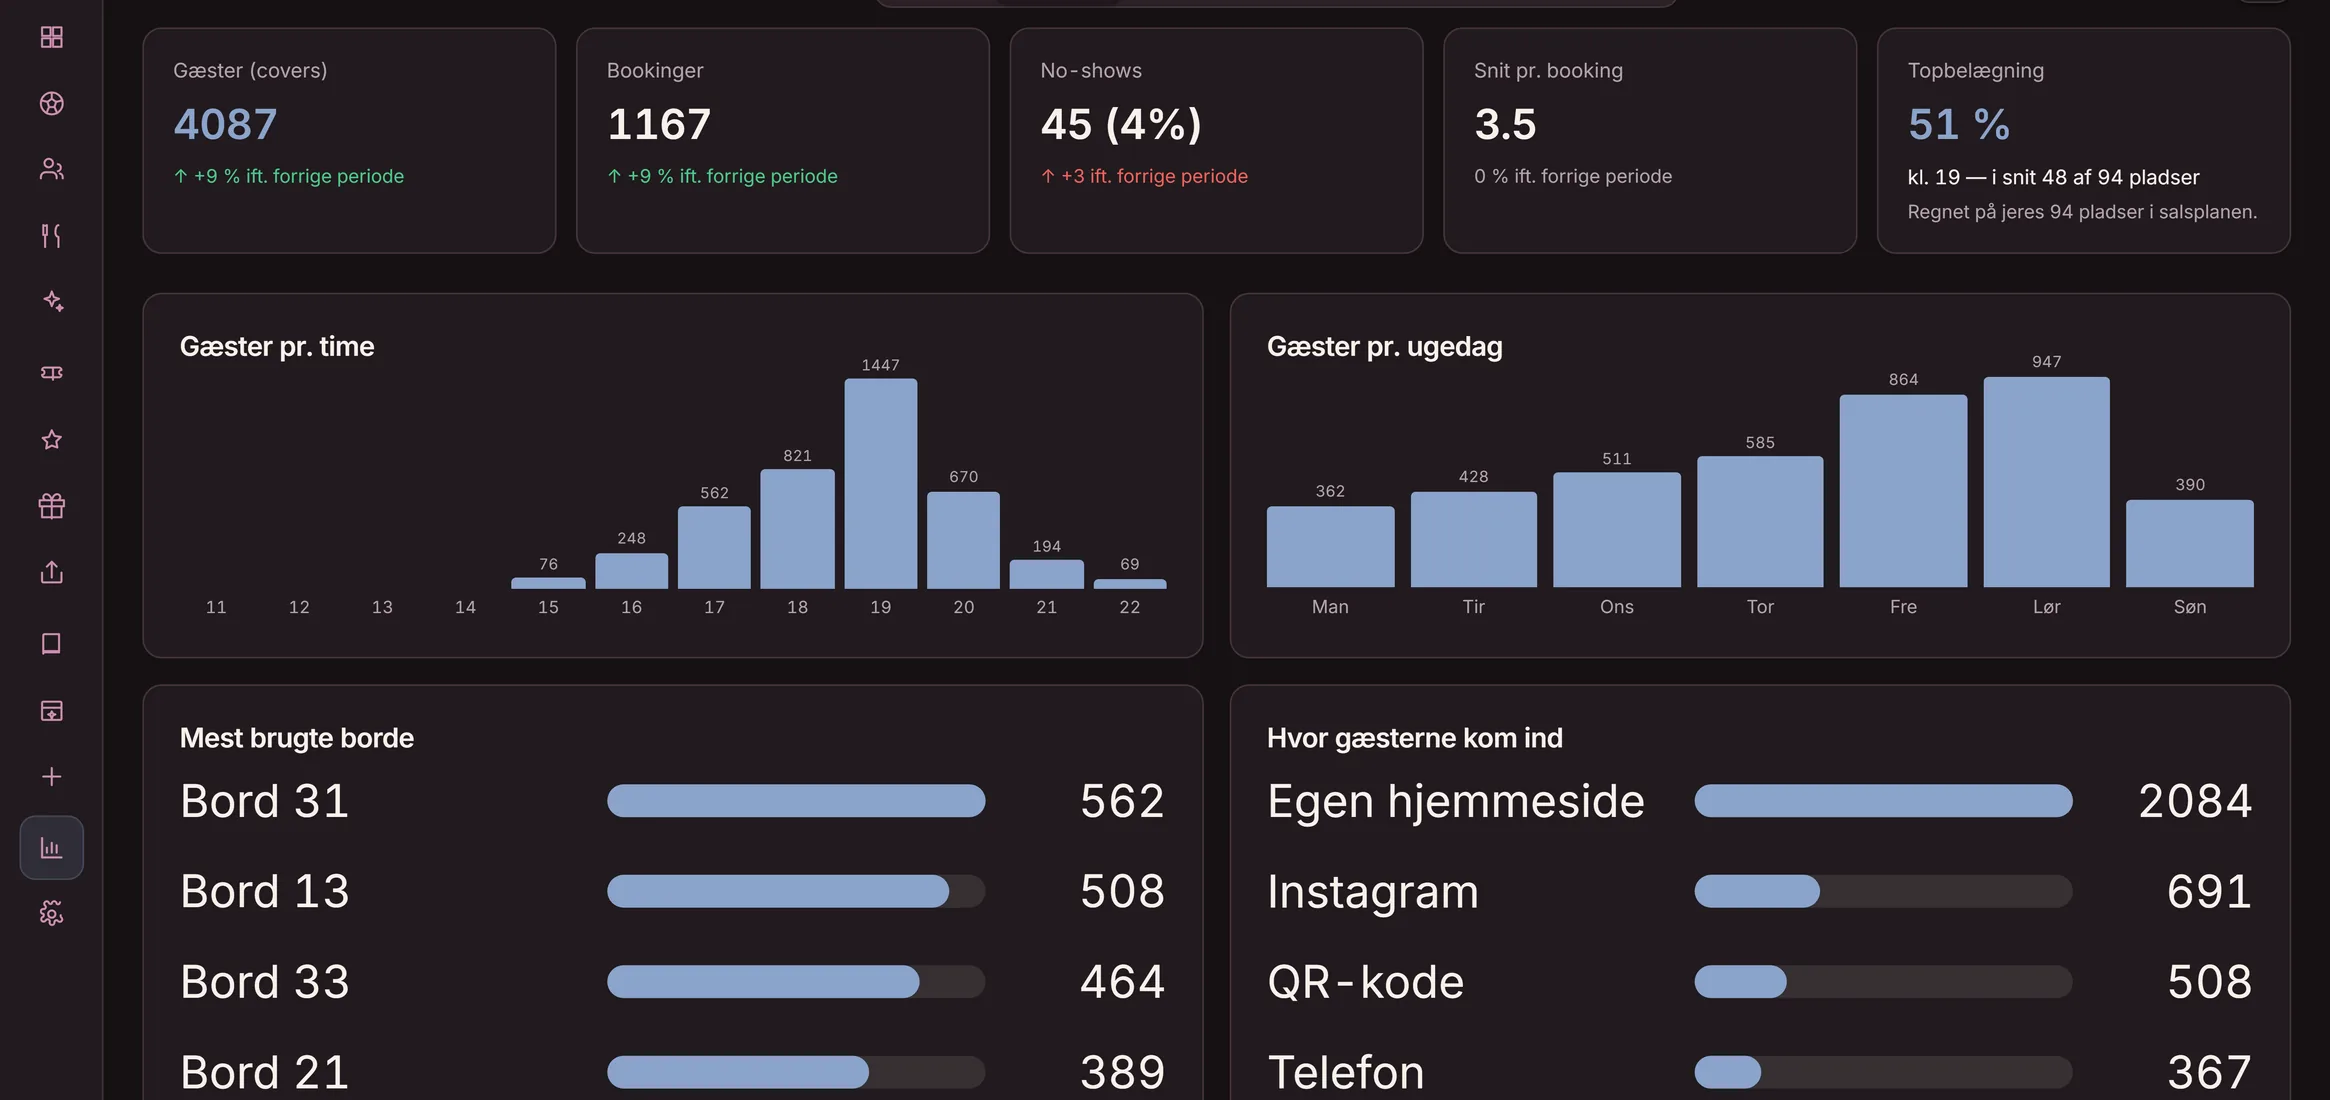The width and height of the screenshot is (2330, 1100).
Task: Click the Bookinger value 1167
Action: point(659,124)
